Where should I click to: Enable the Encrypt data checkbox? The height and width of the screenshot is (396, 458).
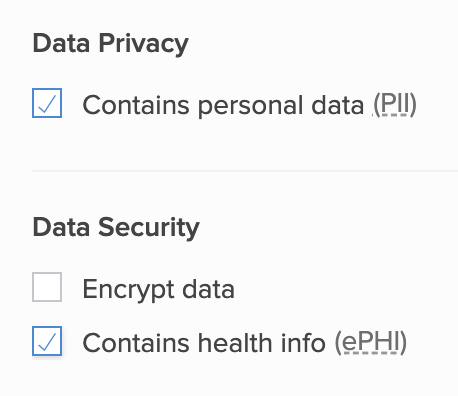(47, 287)
